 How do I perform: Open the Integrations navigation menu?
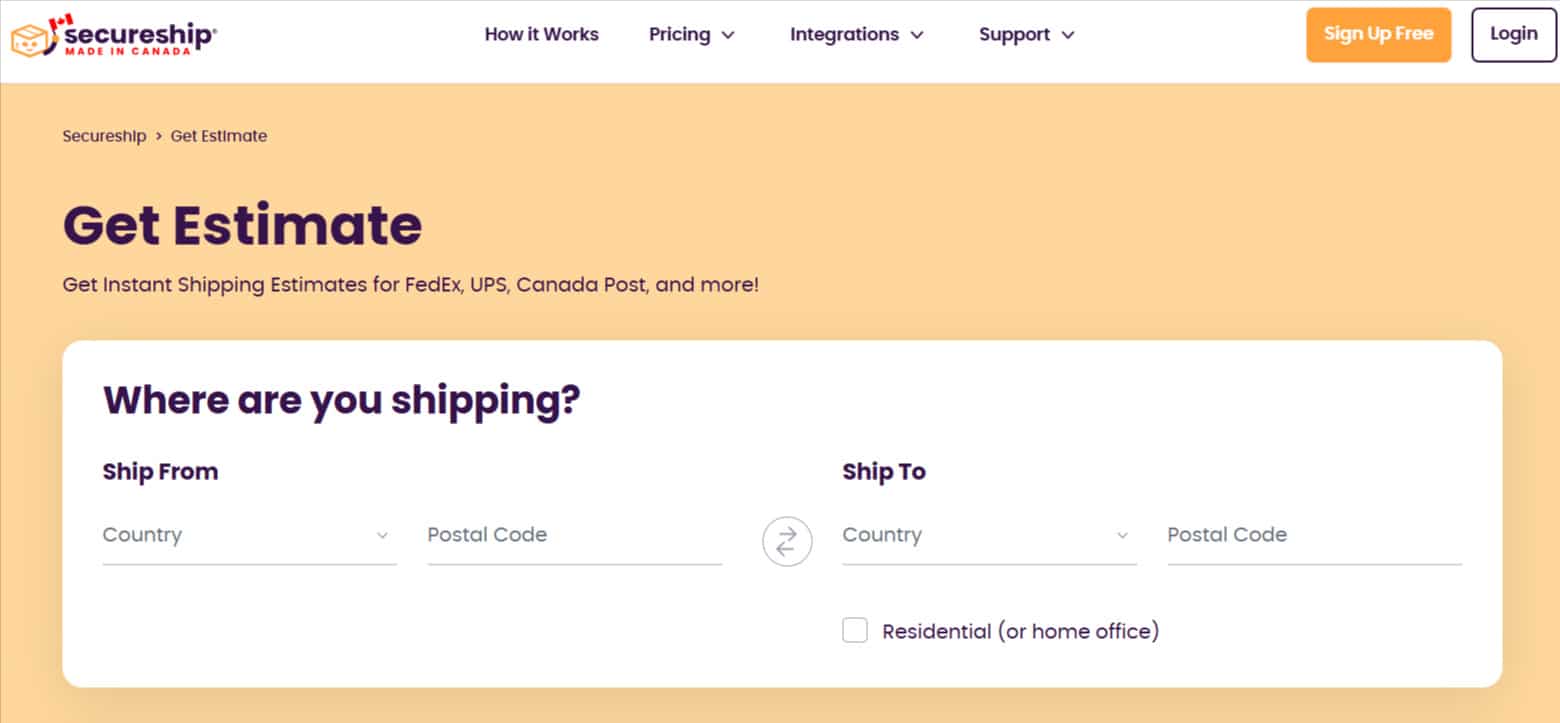844,34
